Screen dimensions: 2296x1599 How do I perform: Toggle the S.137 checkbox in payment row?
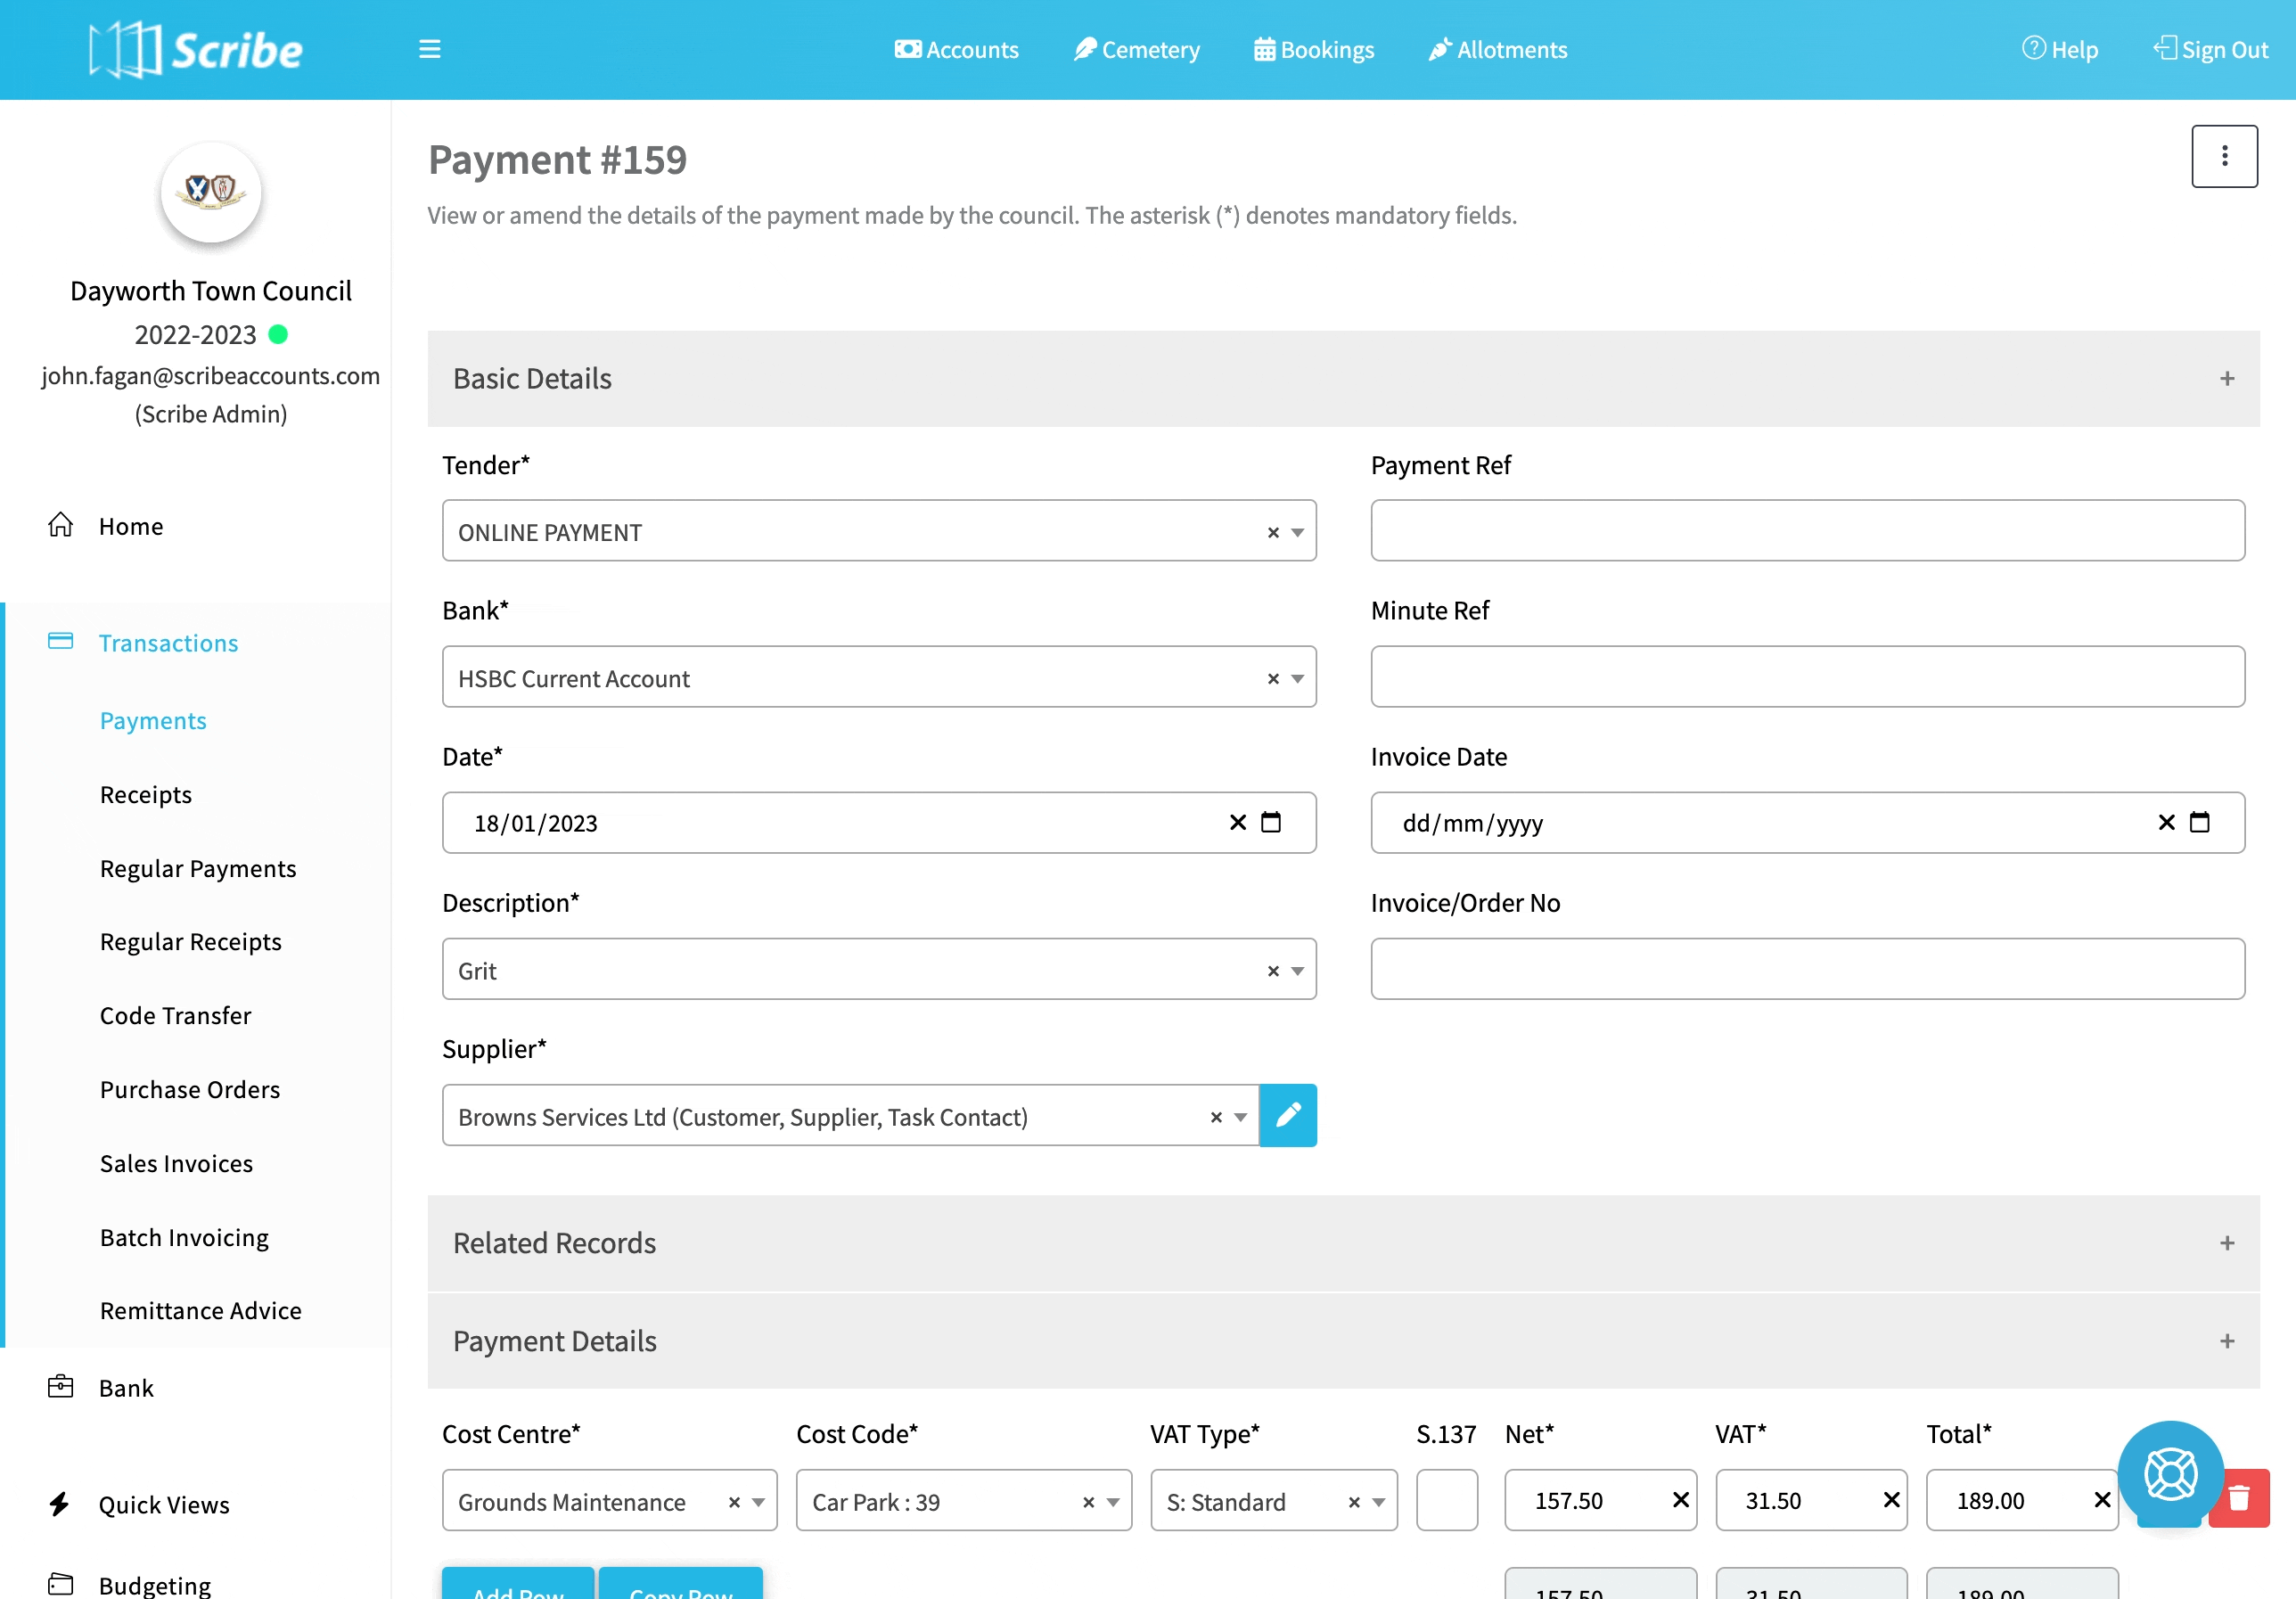[1448, 1497]
